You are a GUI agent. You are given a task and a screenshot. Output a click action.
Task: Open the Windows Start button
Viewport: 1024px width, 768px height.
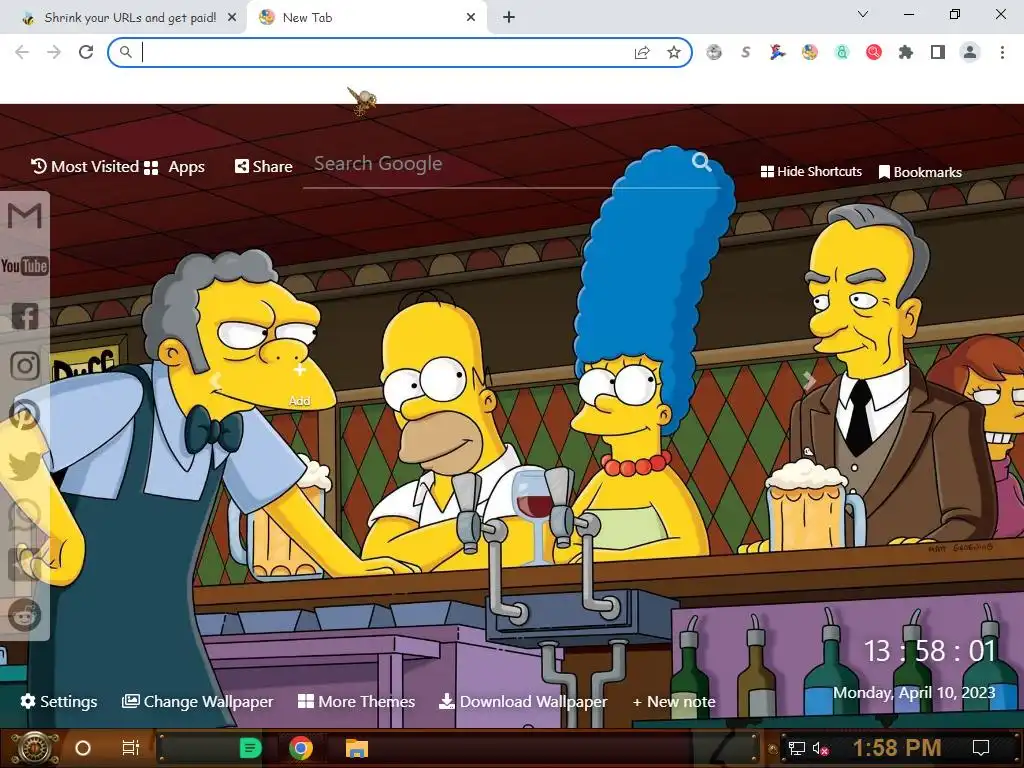(x=33, y=748)
